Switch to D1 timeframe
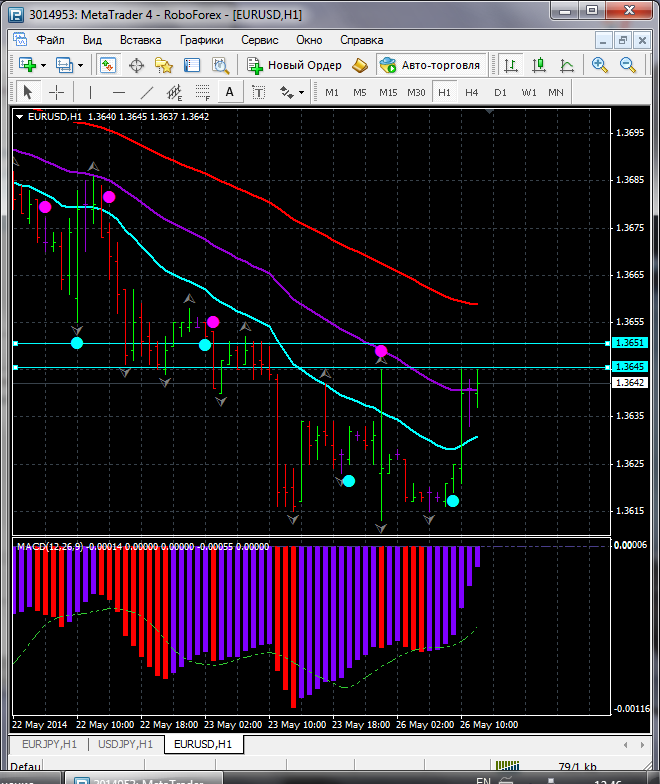This screenshot has width=660, height=784. tap(500, 92)
